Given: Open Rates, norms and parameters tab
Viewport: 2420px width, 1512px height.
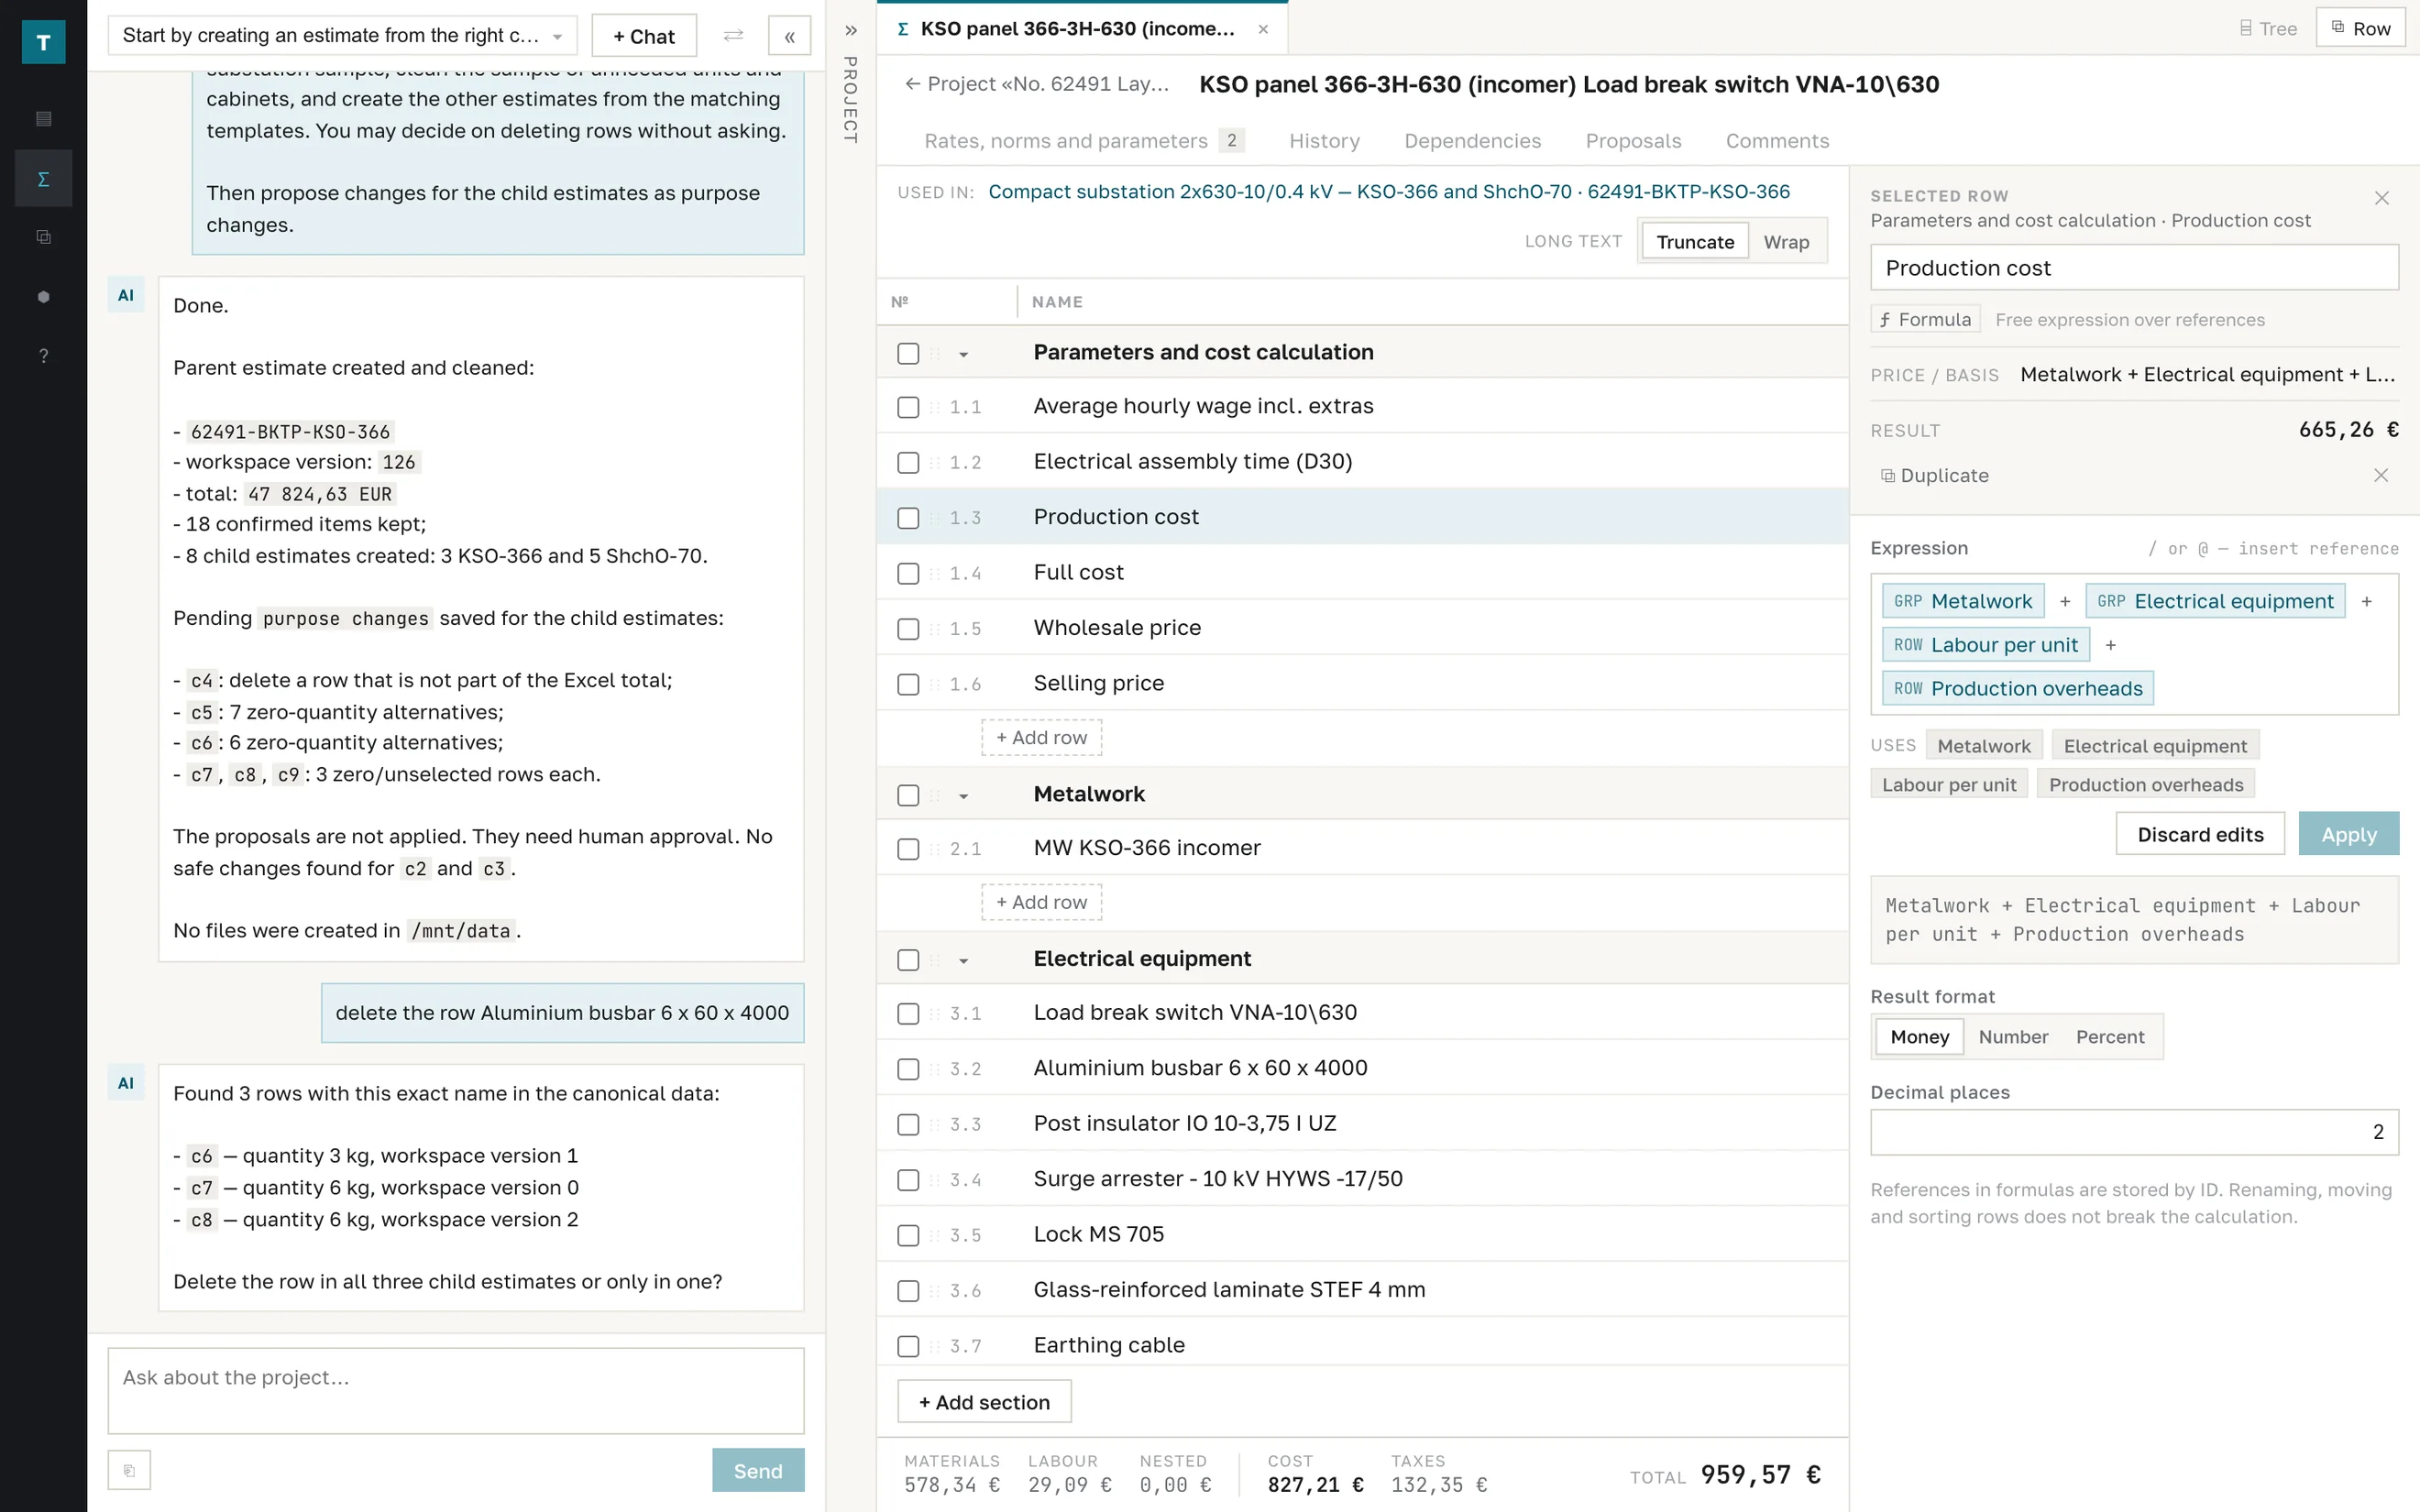Looking at the screenshot, I should [x=1084, y=141].
